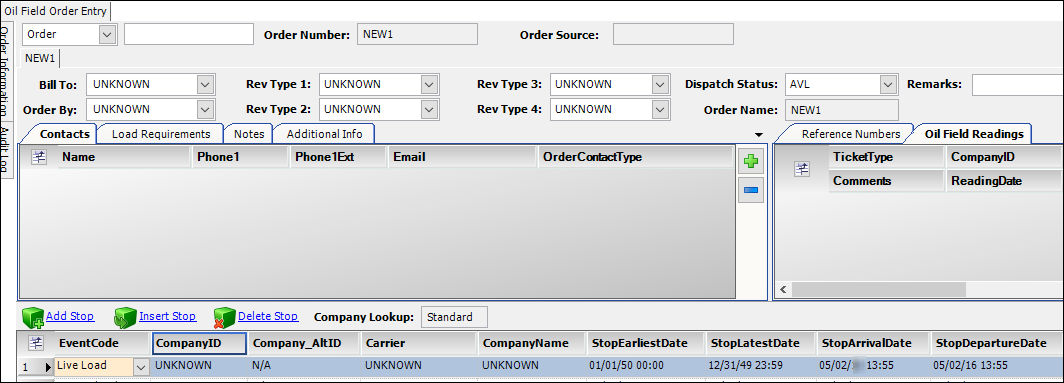Open Oil Field Readings grid column chooser icon
The height and width of the screenshot is (383, 1064).
pos(802,170)
